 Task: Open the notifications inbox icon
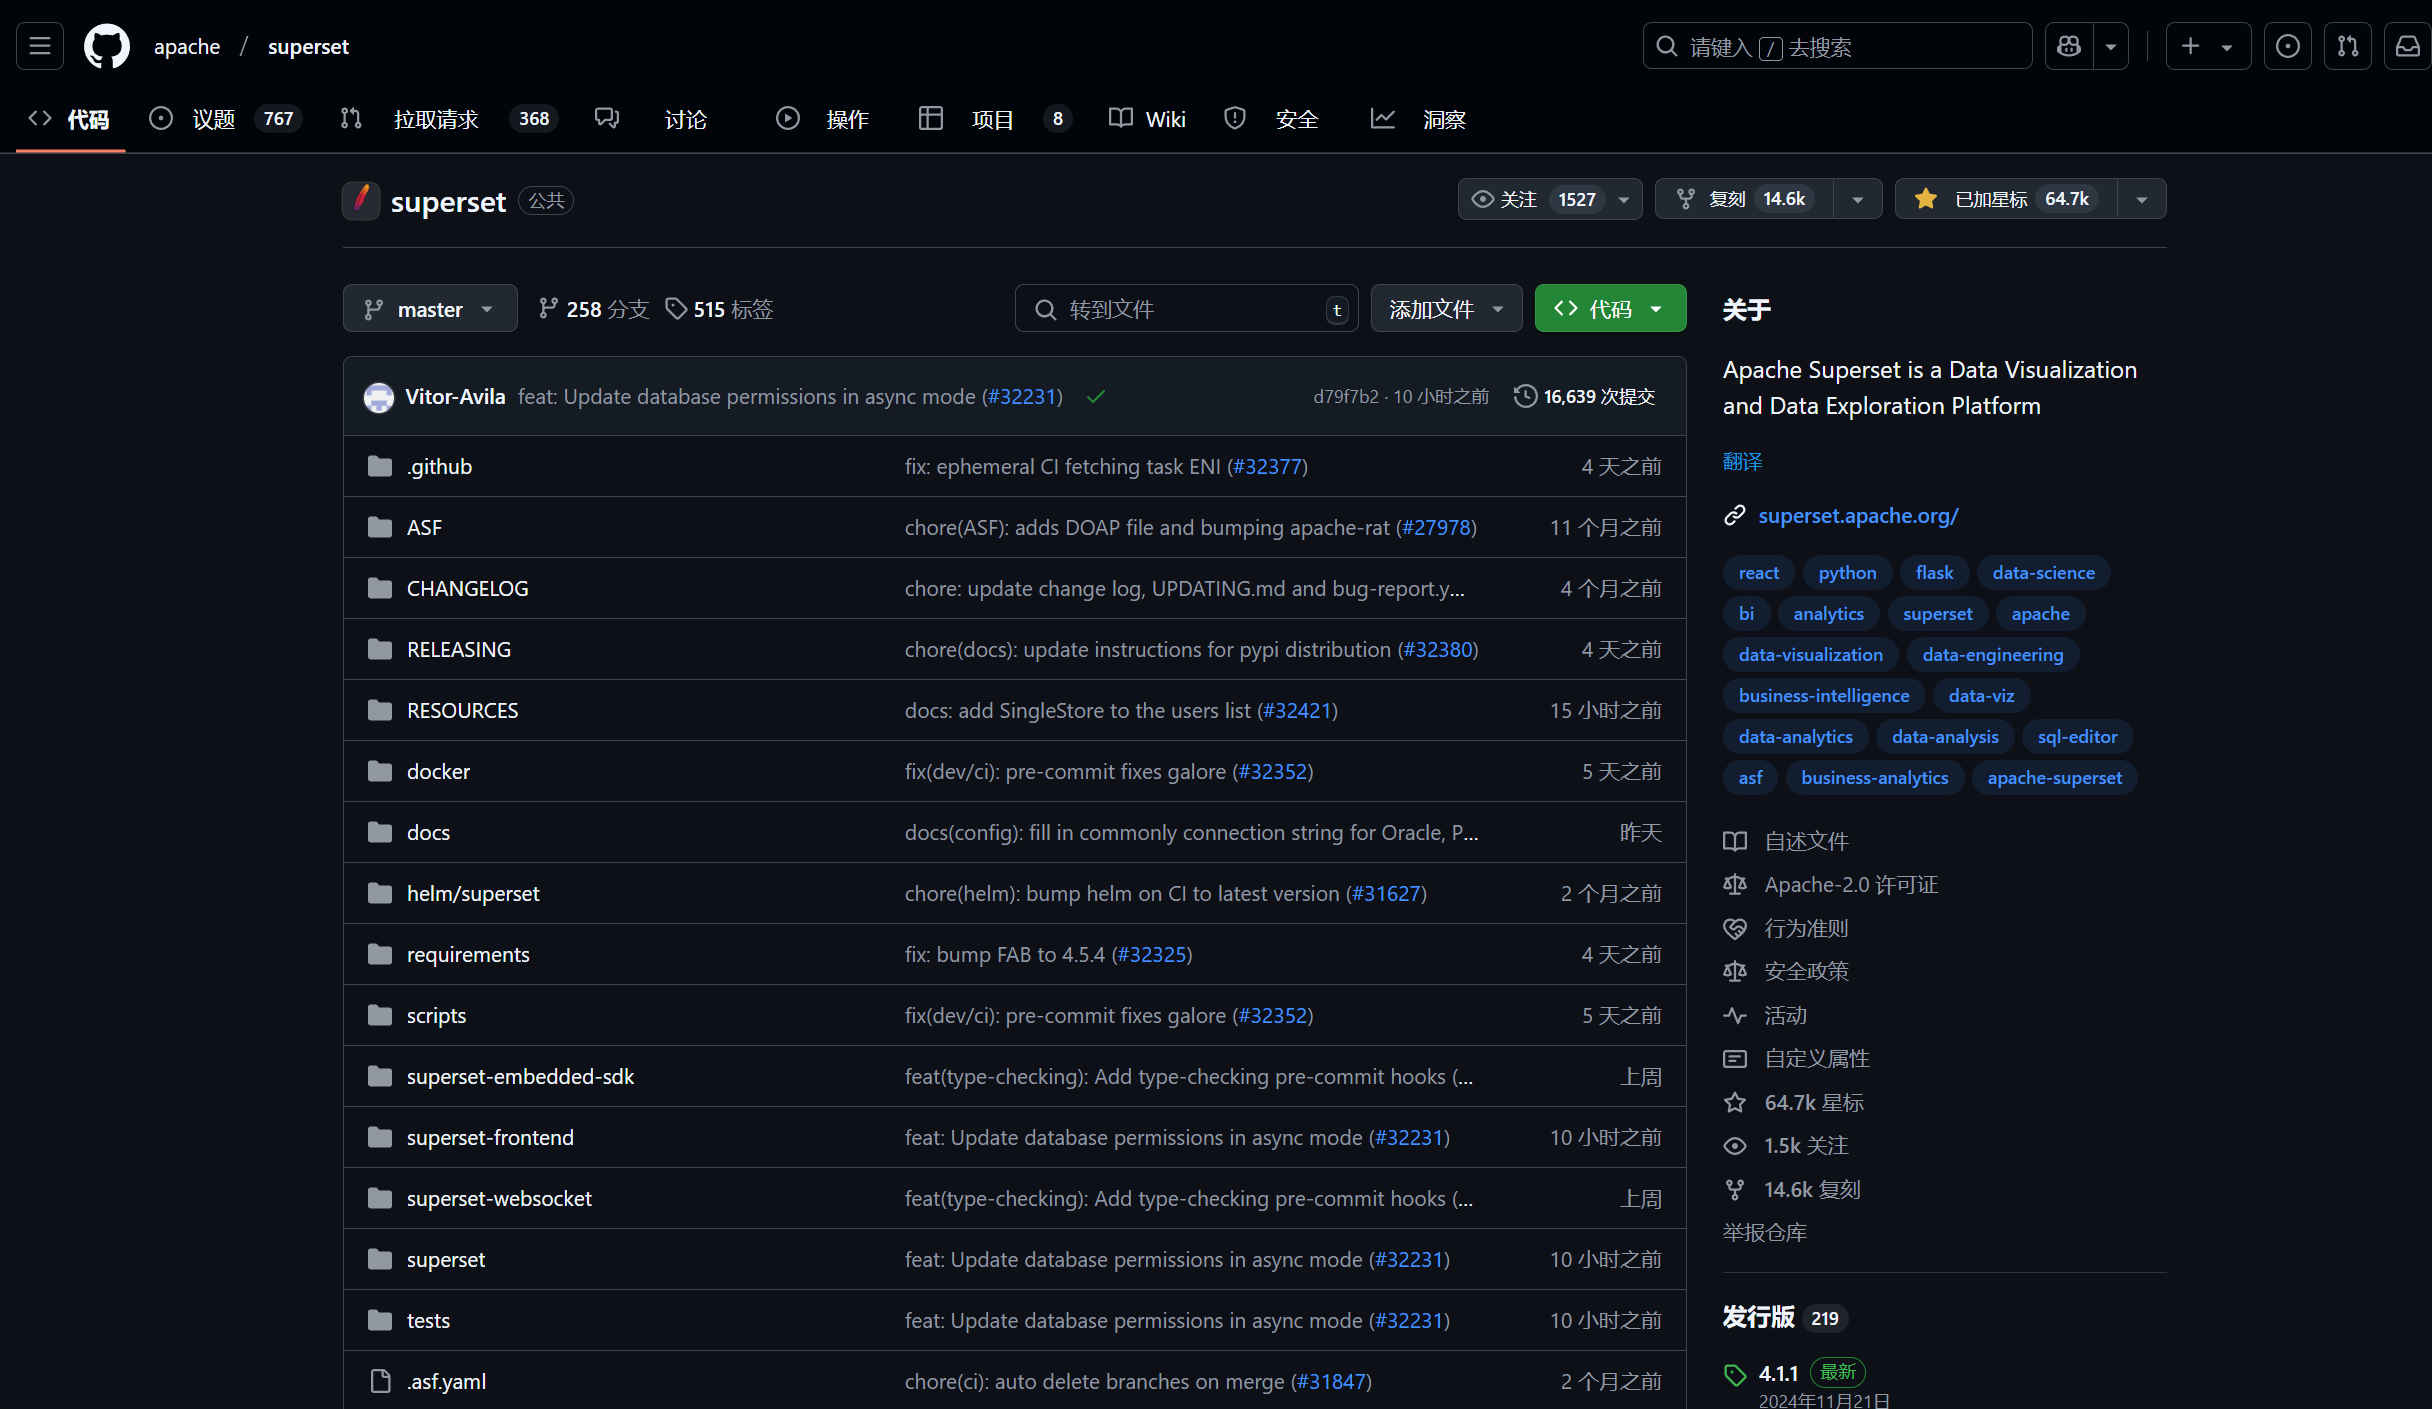pyautogui.click(x=2407, y=46)
